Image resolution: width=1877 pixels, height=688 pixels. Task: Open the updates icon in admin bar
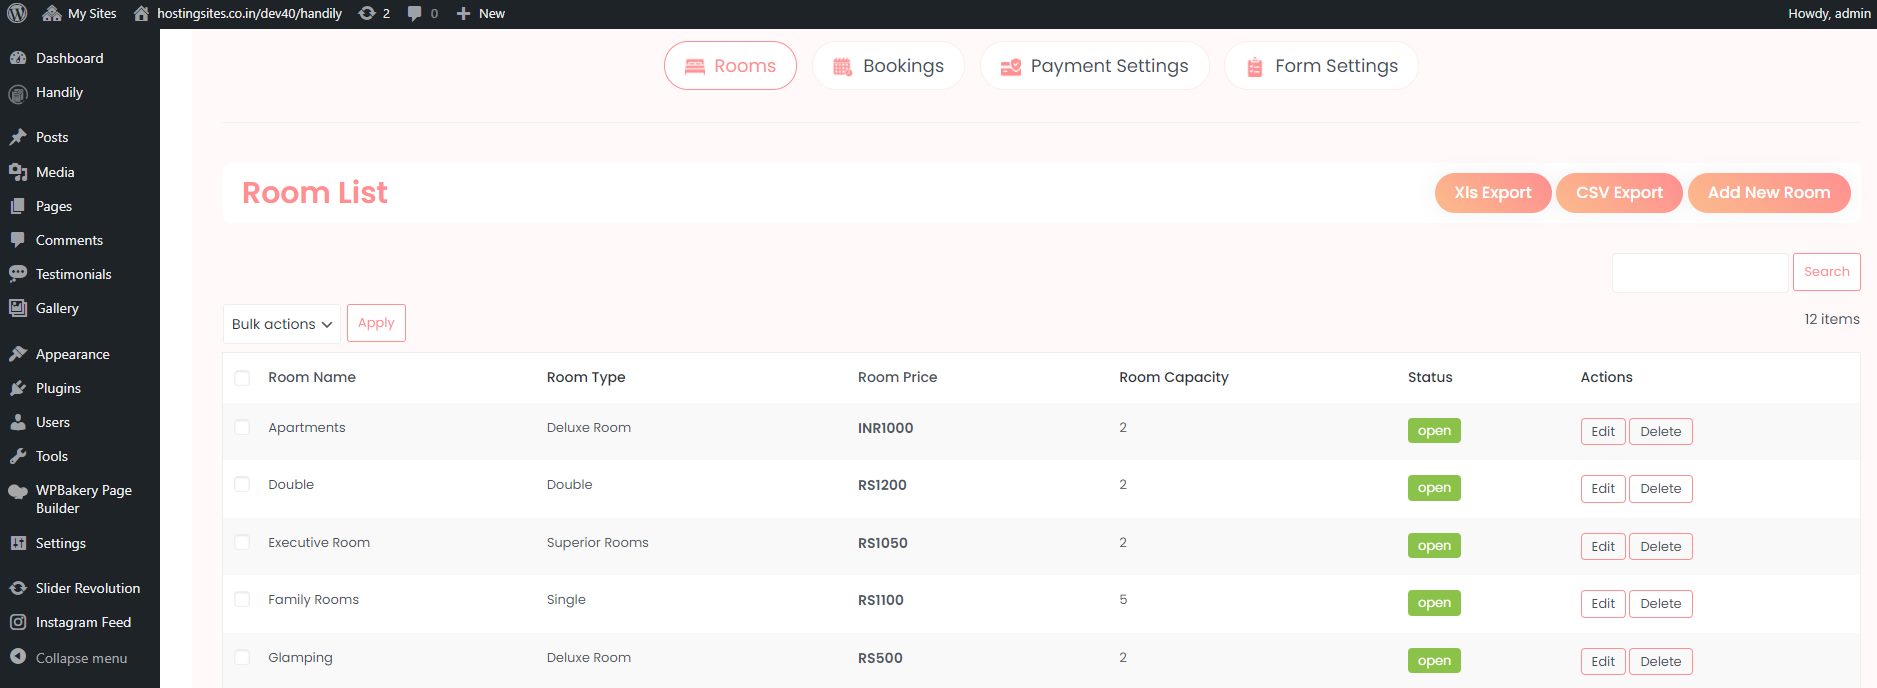[x=367, y=13]
